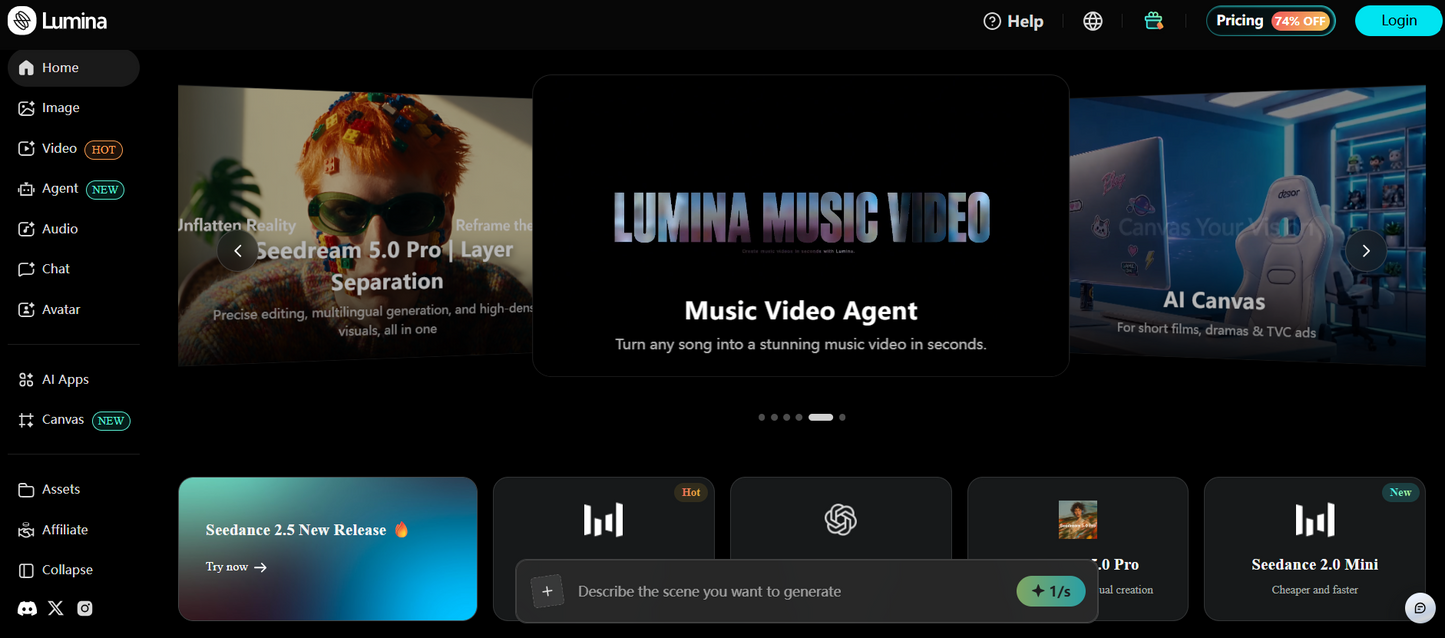Click the NEW badge next to Canvas

pyautogui.click(x=111, y=421)
